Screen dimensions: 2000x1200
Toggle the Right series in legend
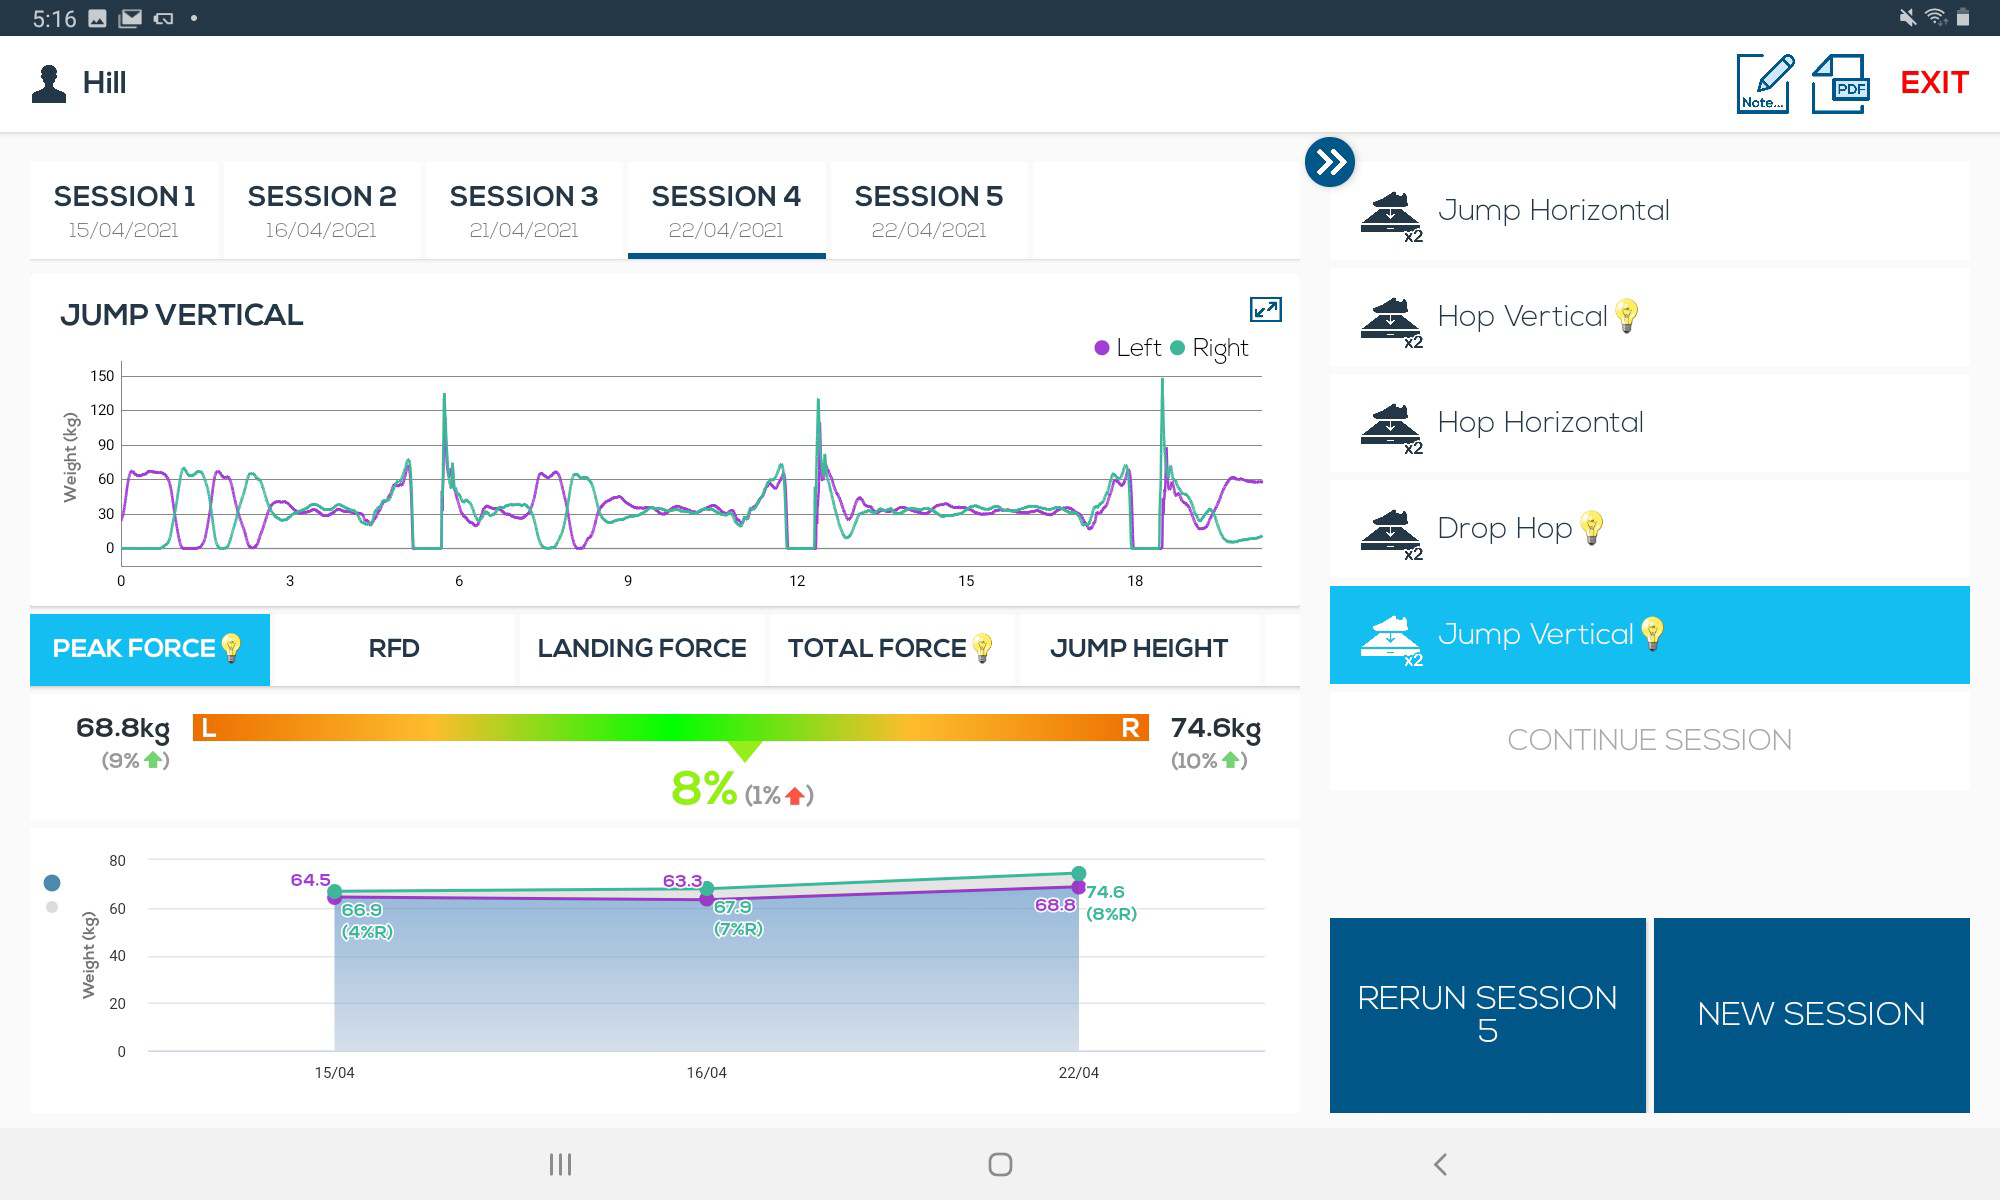tap(1210, 348)
